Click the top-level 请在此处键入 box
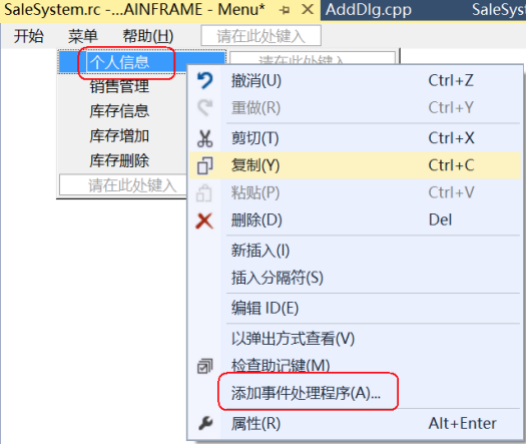Image resolution: width=528 pixels, height=446 pixels. pos(261,36)
